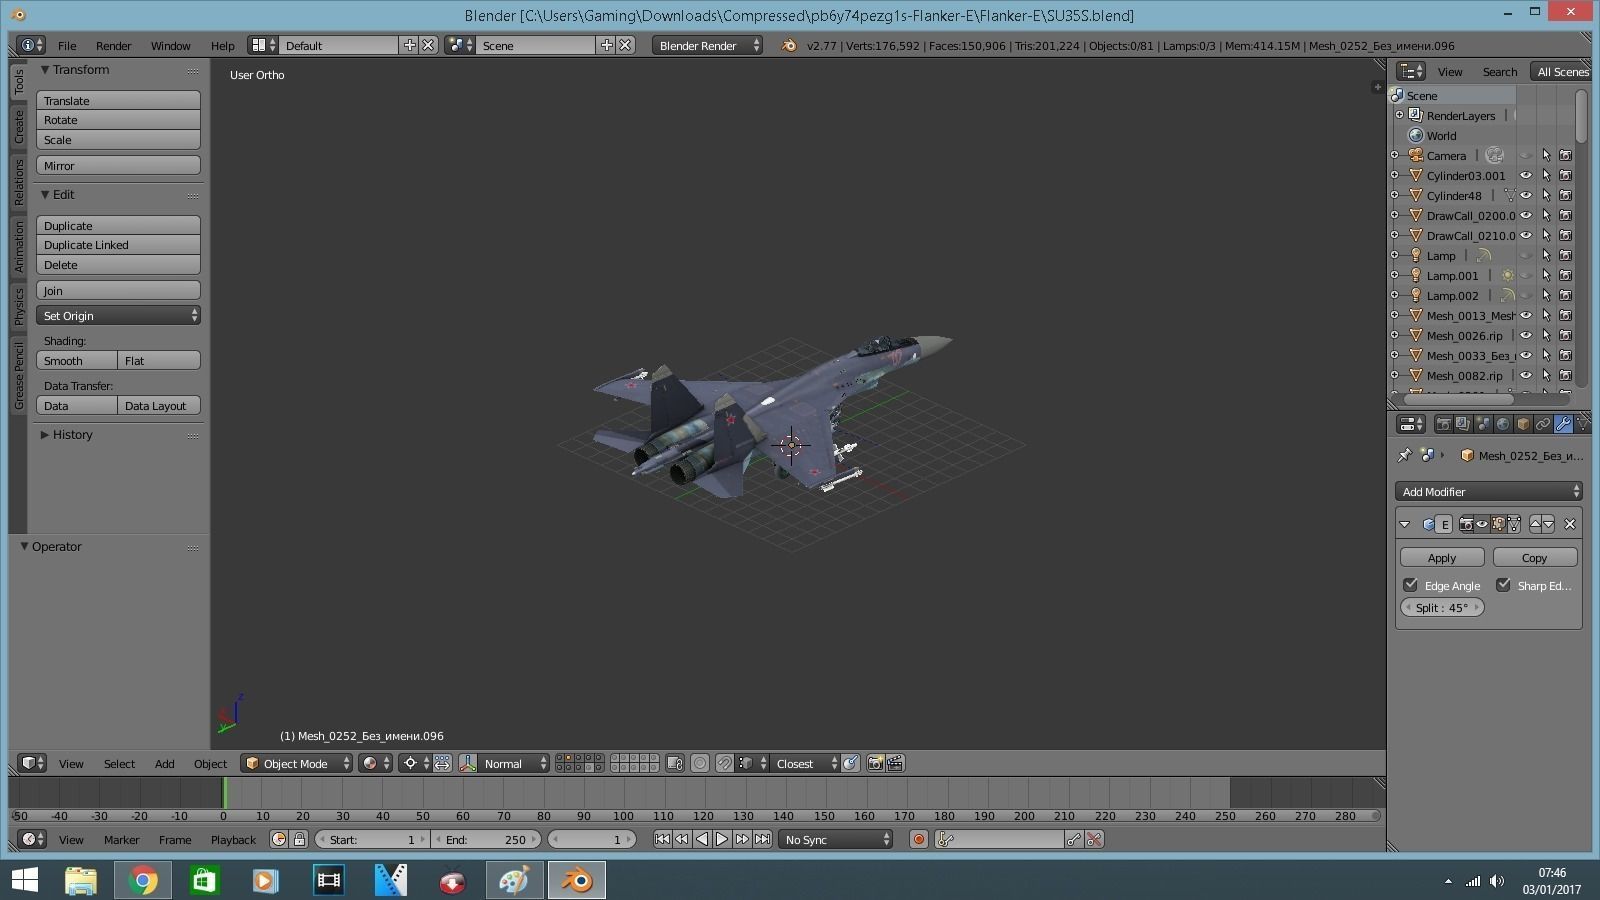Open the Blender Render engine dropdown
Viewport: 1600px width, 900px height.
pyautogui.click(x=707, y=45)
